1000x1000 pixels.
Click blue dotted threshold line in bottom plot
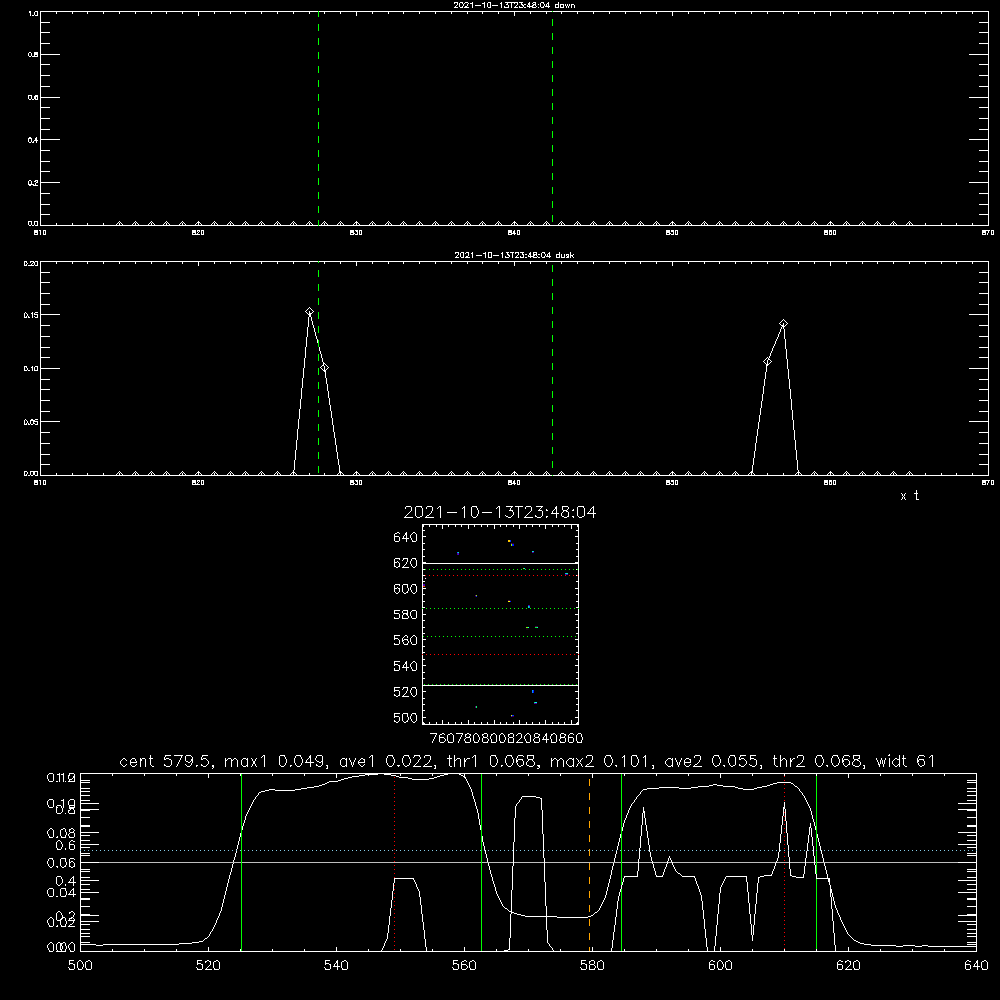(528, 851)
